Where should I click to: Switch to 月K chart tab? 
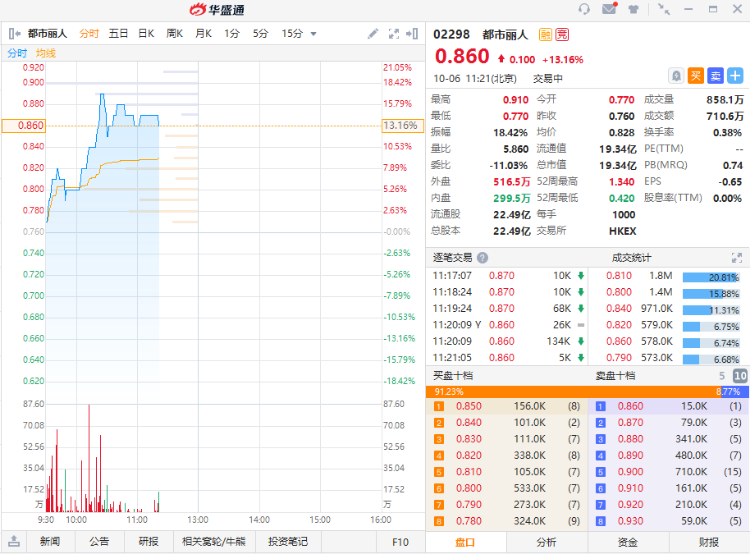click(203, 33)
